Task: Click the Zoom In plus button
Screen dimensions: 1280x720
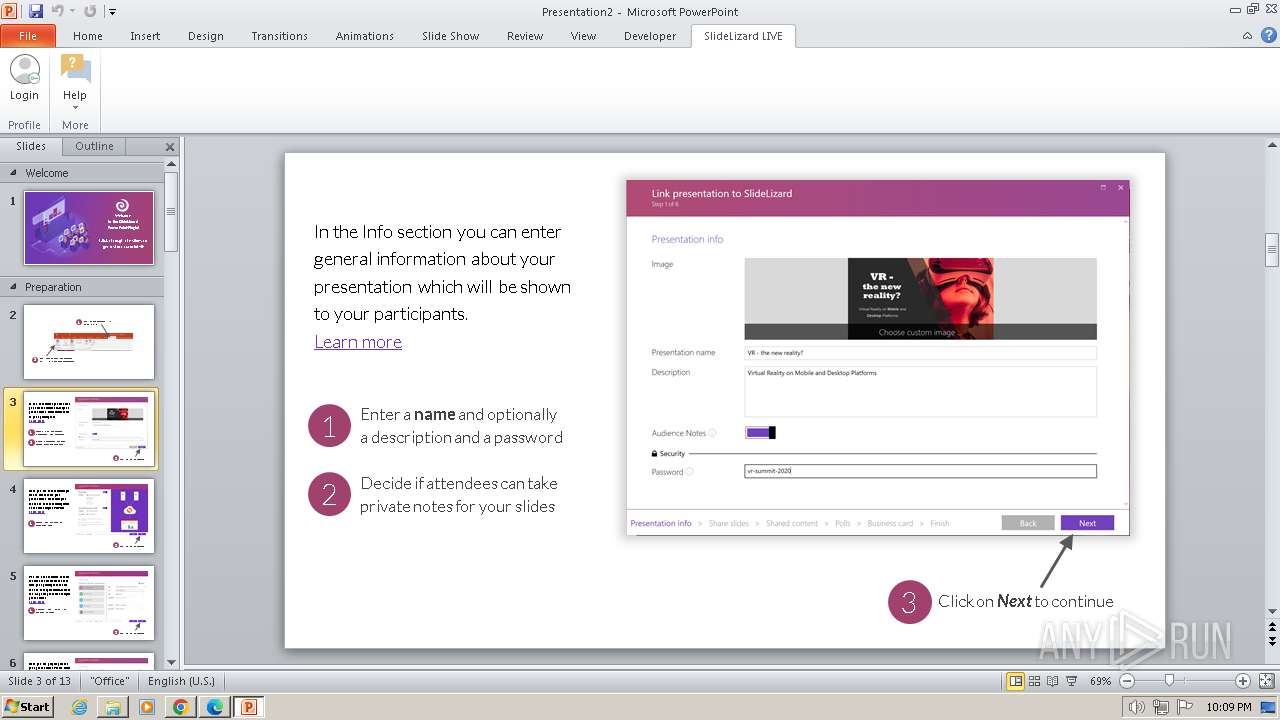Action: (1243, 681)
